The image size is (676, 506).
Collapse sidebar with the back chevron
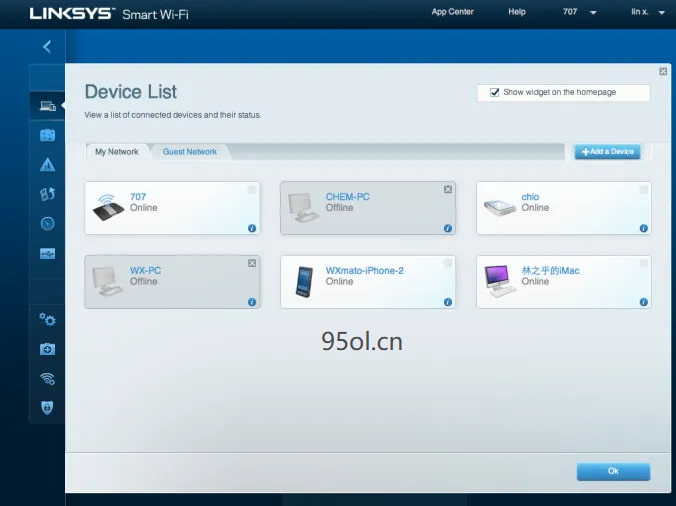click(x=46, y=46)
